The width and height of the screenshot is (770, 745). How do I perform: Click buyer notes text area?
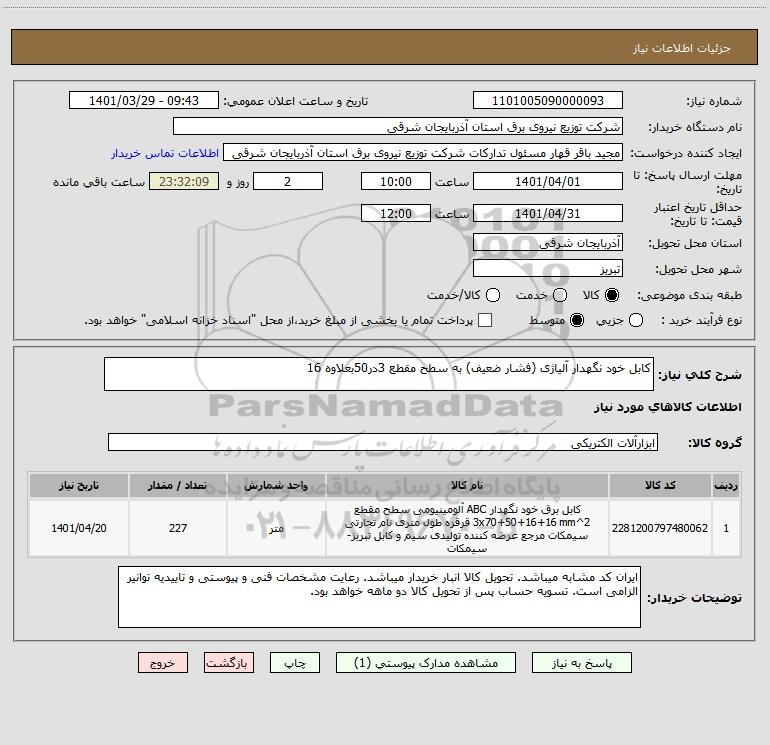pos(379,597)
